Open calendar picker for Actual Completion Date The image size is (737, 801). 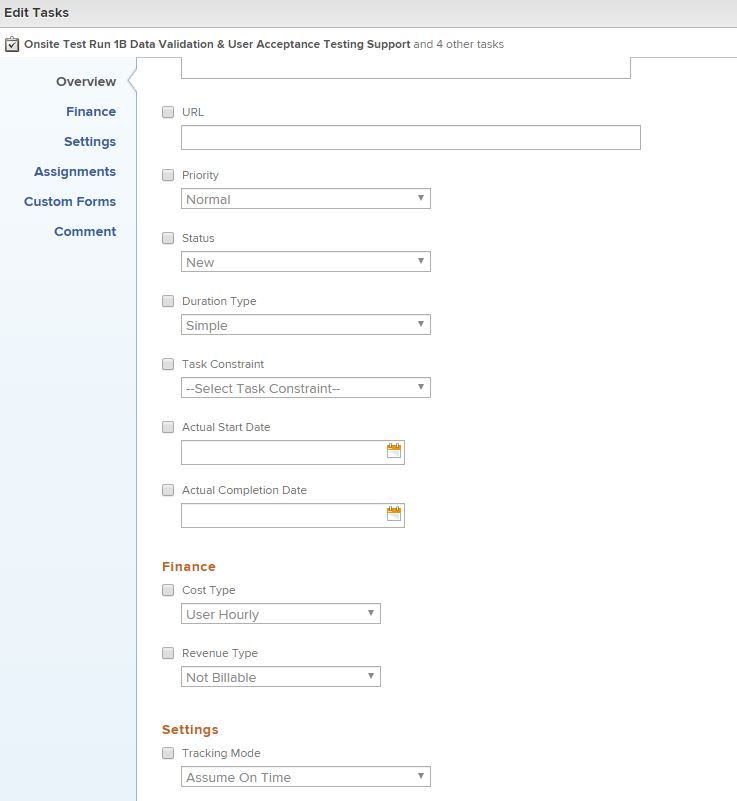[x=394, y=515]
